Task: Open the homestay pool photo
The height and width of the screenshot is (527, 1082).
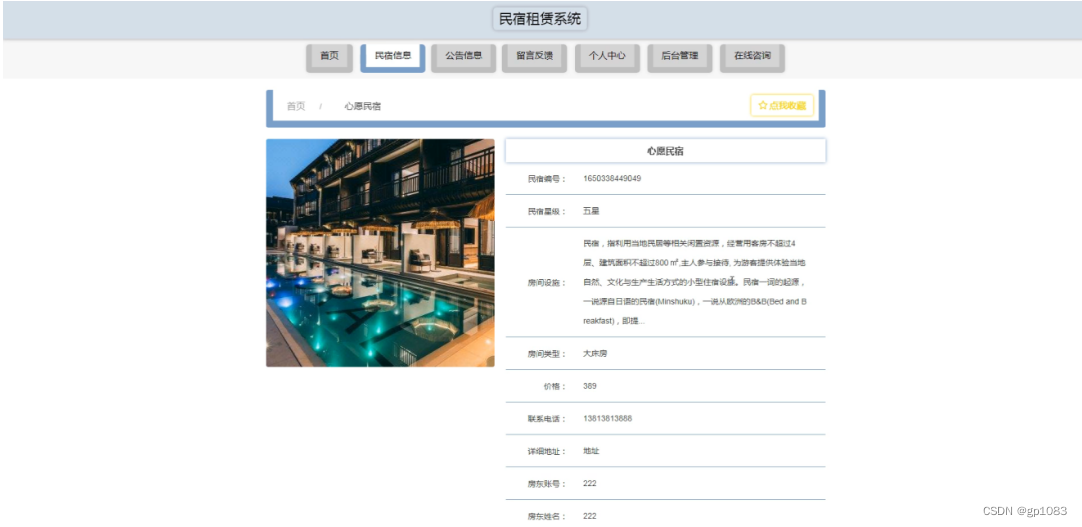Action: click(x=380, y=252)
